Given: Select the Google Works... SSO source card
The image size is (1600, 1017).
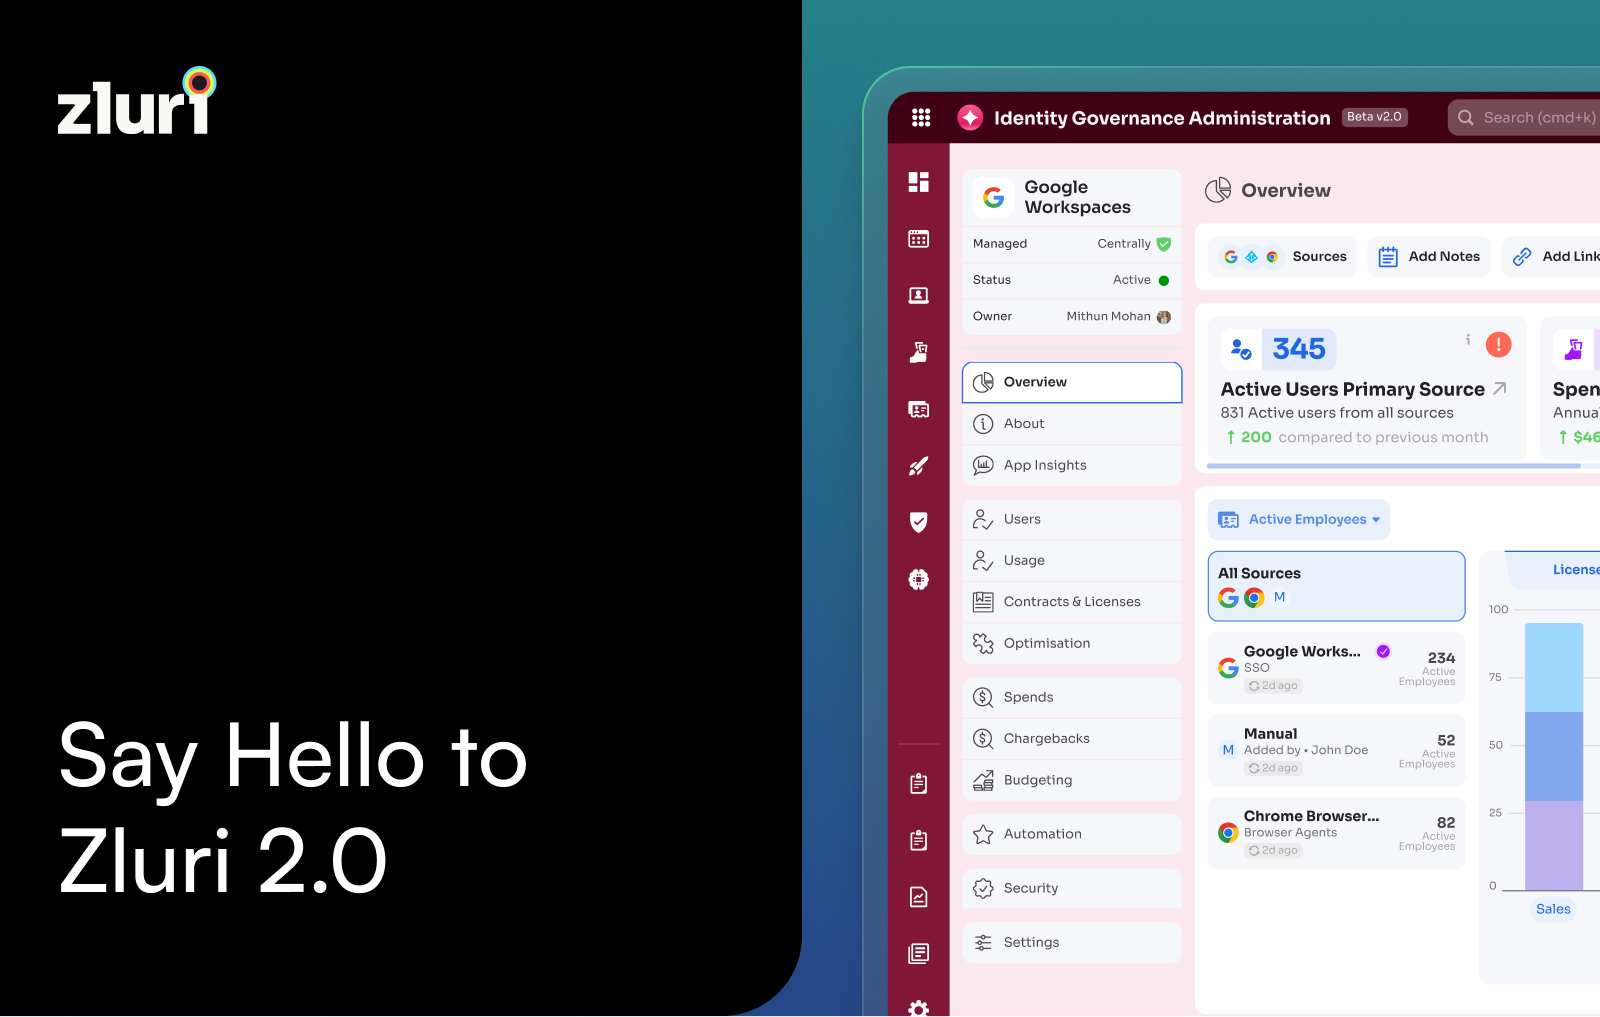Looking at the screenshot, I should coord(1336,668).
